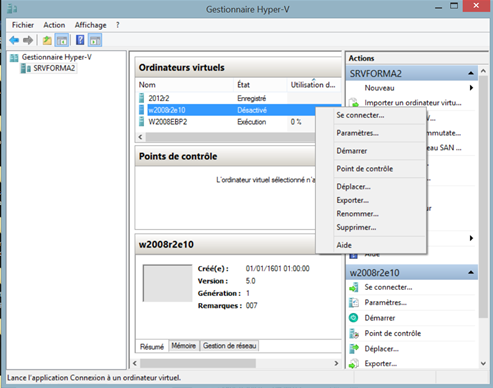Click the Actions pane scroll up arrow
The height and width of the screenshot is (388, 493).
[483, 71]
